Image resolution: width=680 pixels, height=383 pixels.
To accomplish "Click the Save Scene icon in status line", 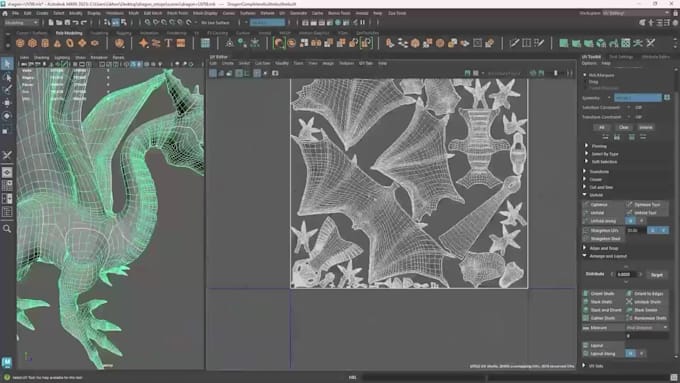I will pos(67,23).
